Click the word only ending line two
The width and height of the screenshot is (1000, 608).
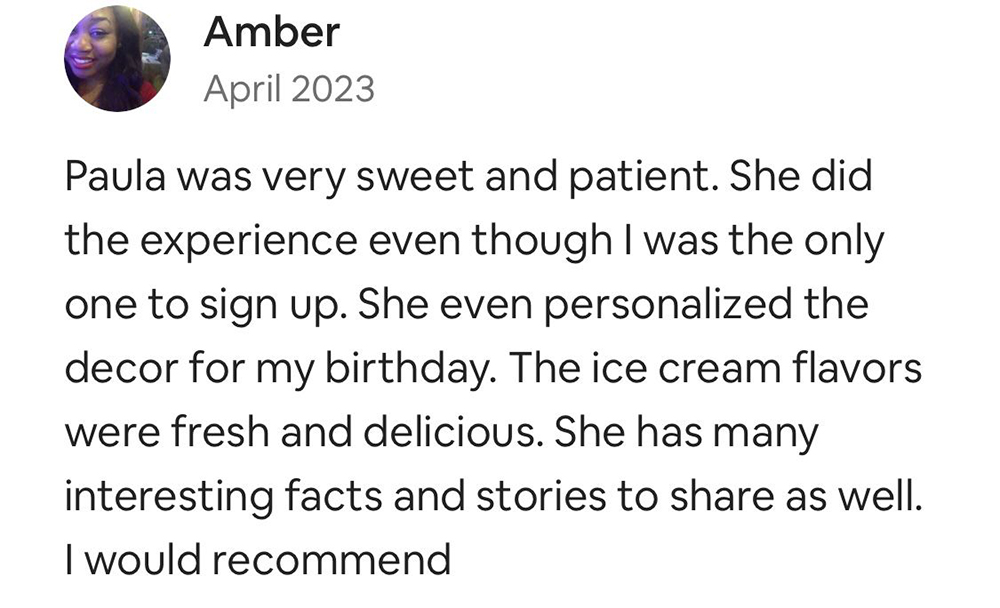844,241
